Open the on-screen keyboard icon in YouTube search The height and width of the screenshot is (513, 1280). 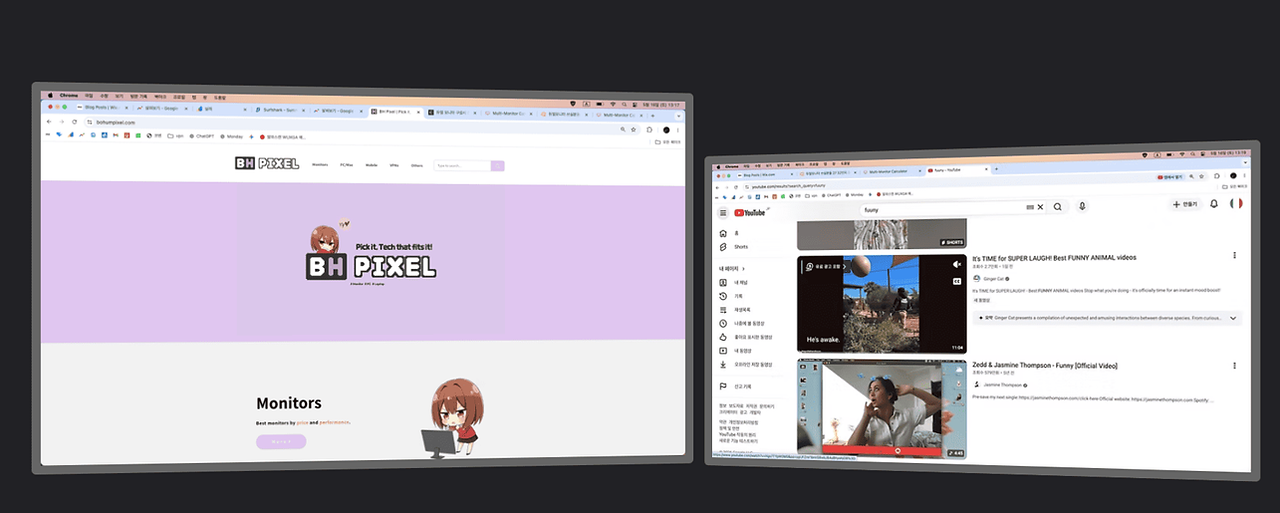coord(1030,207)
